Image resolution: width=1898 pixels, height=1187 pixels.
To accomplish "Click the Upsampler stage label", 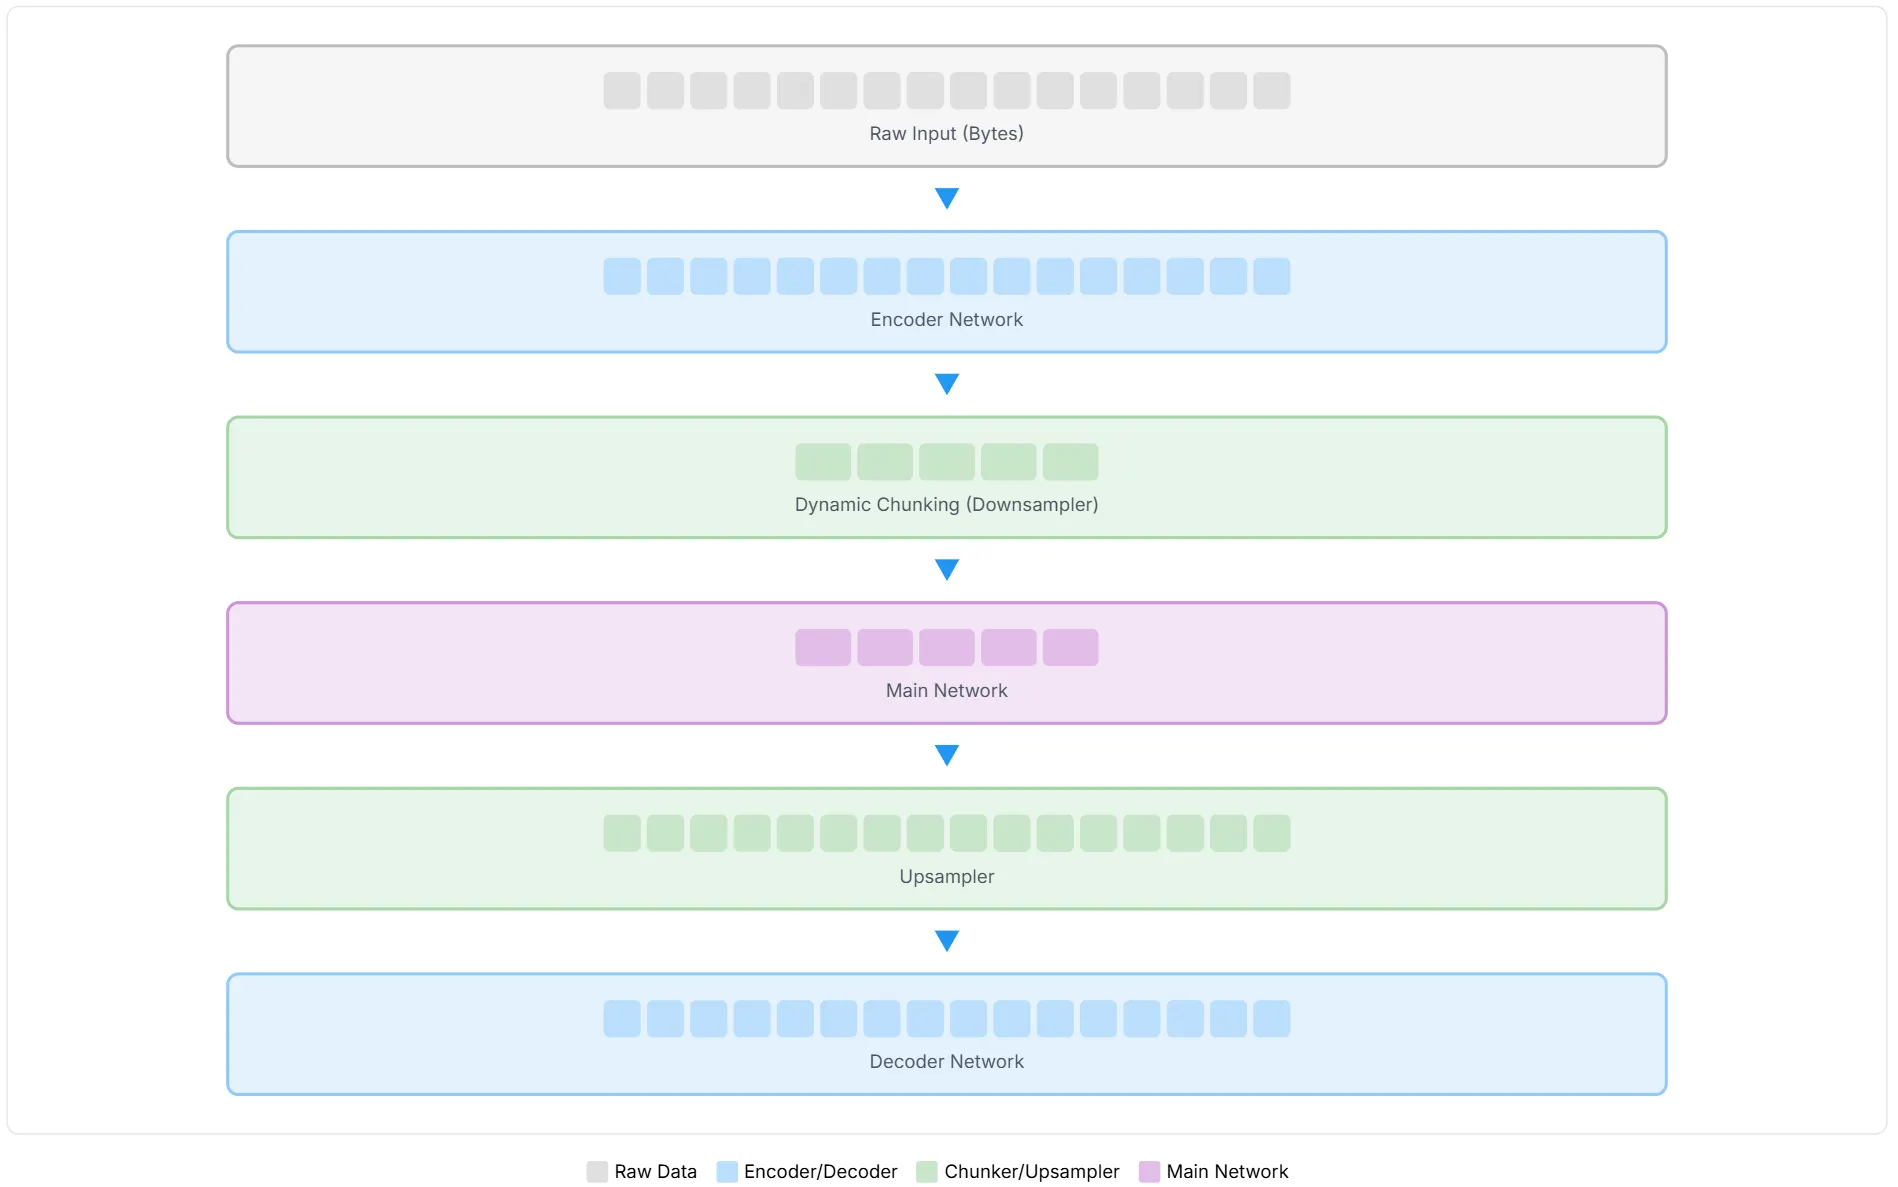I will click(946, 877).
